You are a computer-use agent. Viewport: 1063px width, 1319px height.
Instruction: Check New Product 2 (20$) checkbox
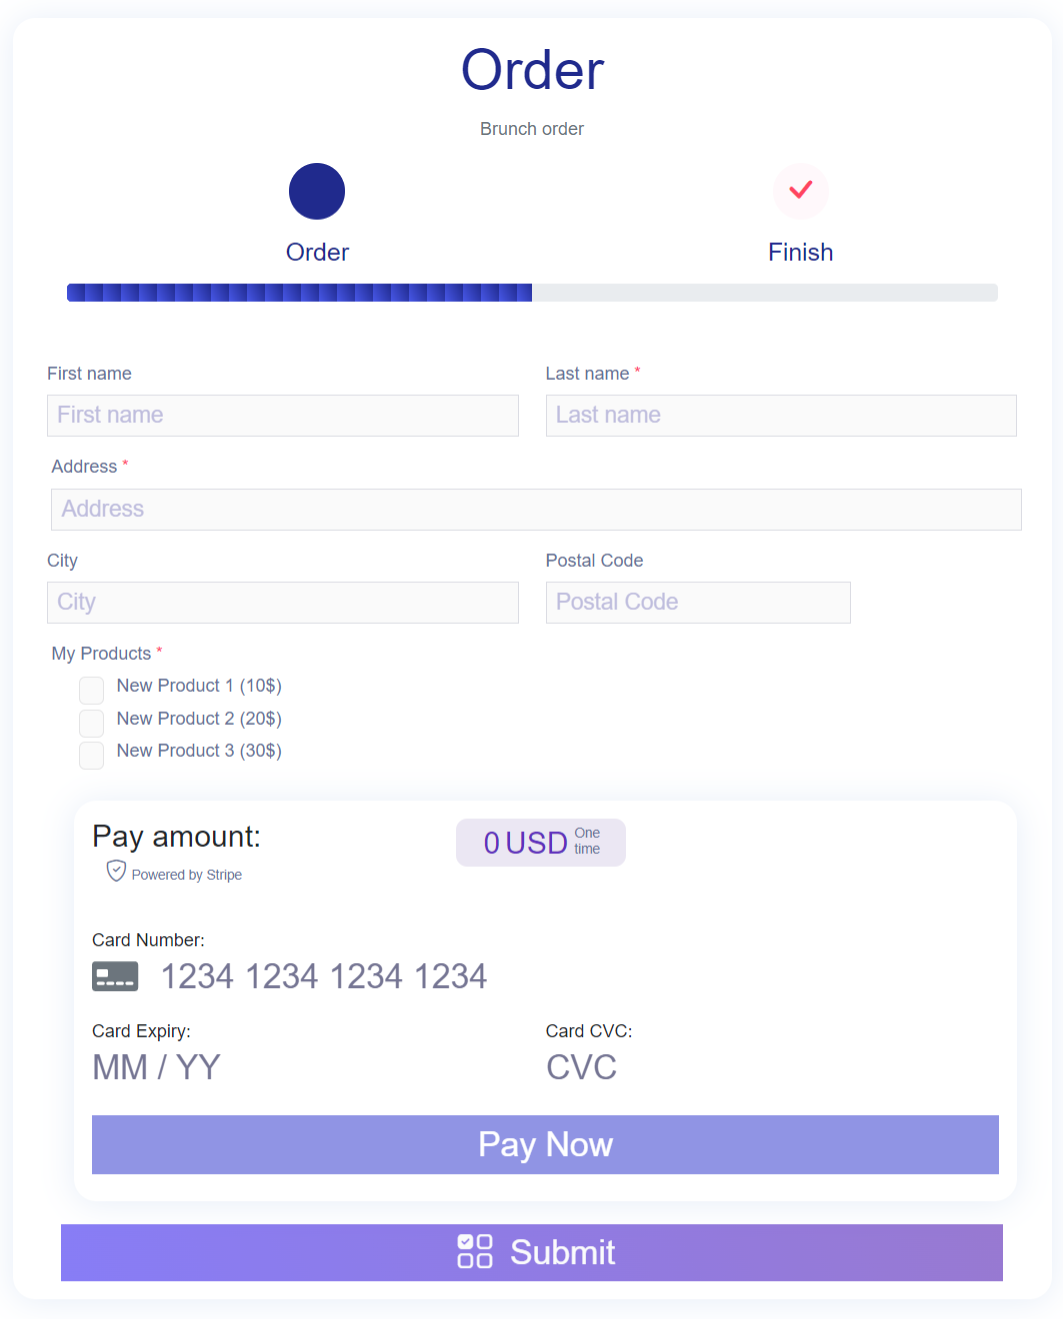pyautogui.click(x=92, y=722)
